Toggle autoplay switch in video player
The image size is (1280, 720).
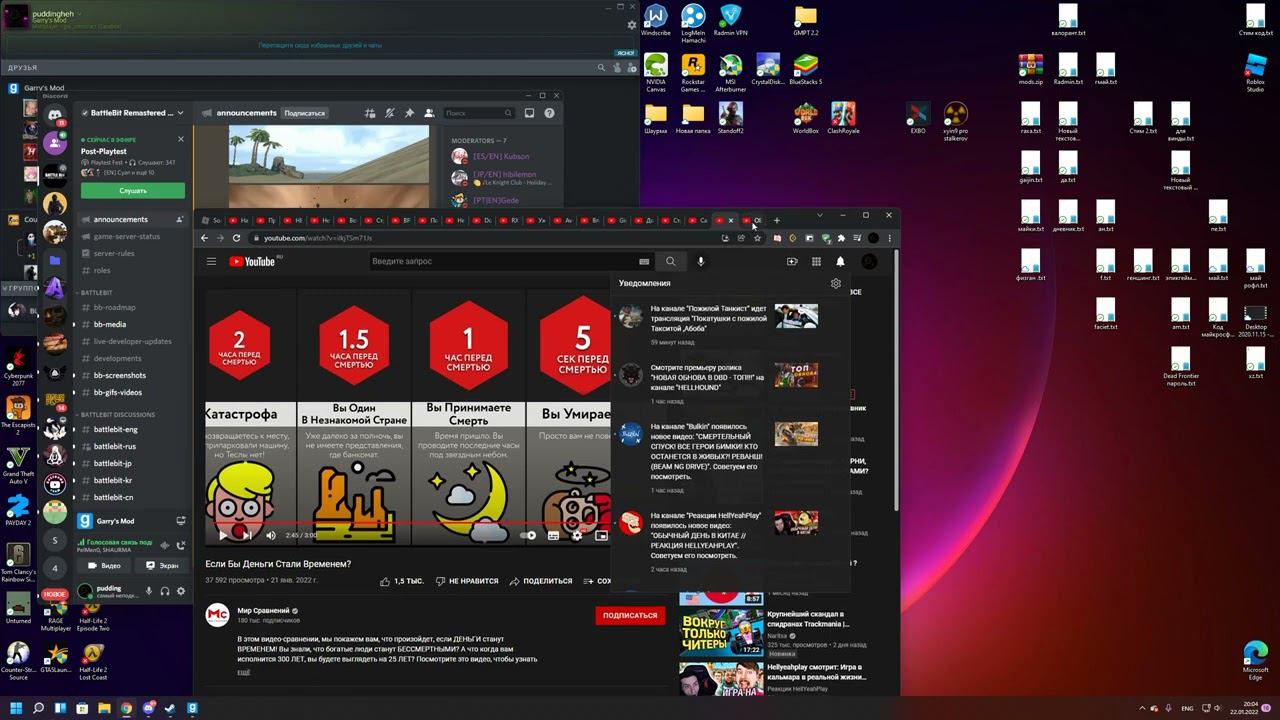529,535
